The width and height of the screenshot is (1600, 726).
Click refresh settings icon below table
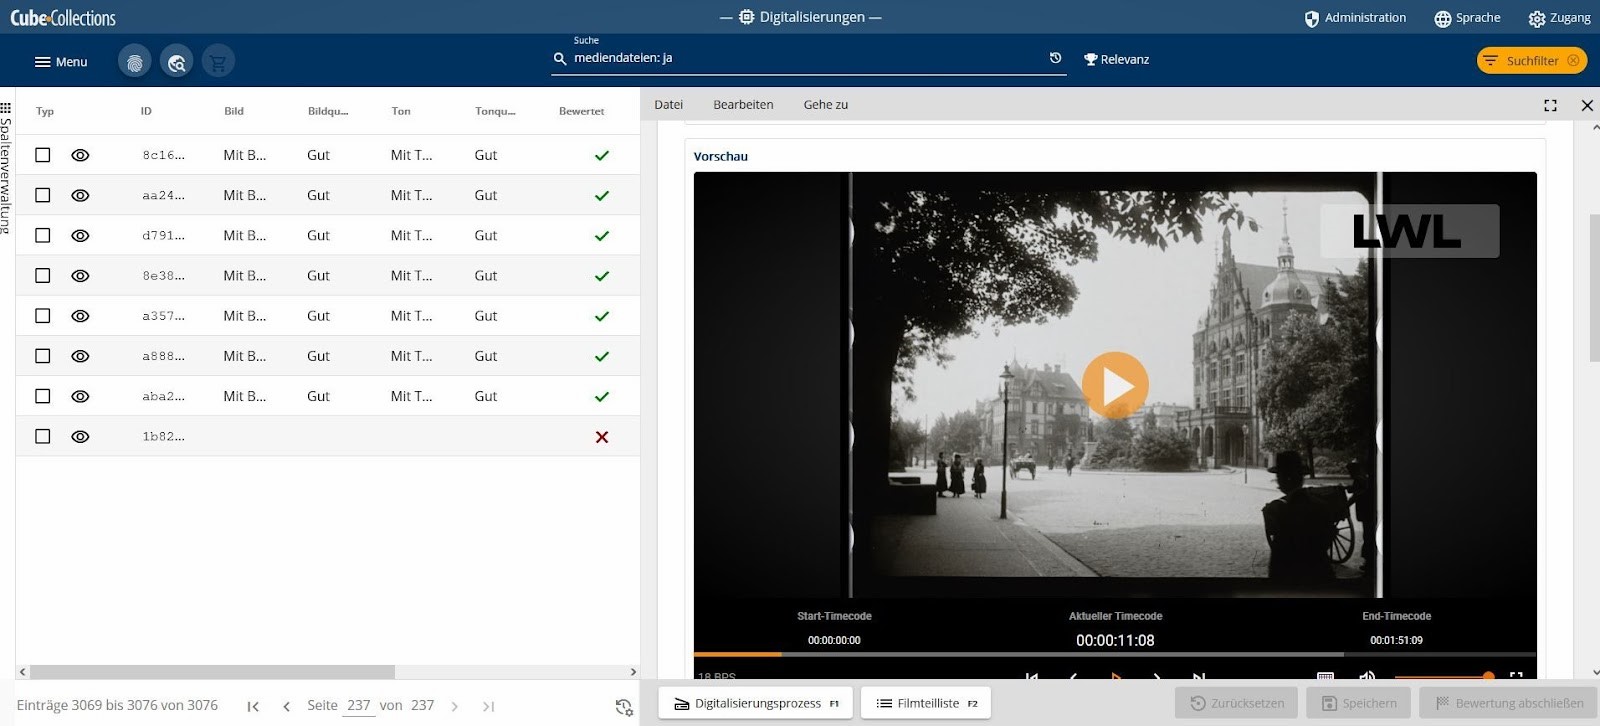[x=624, y=707]
